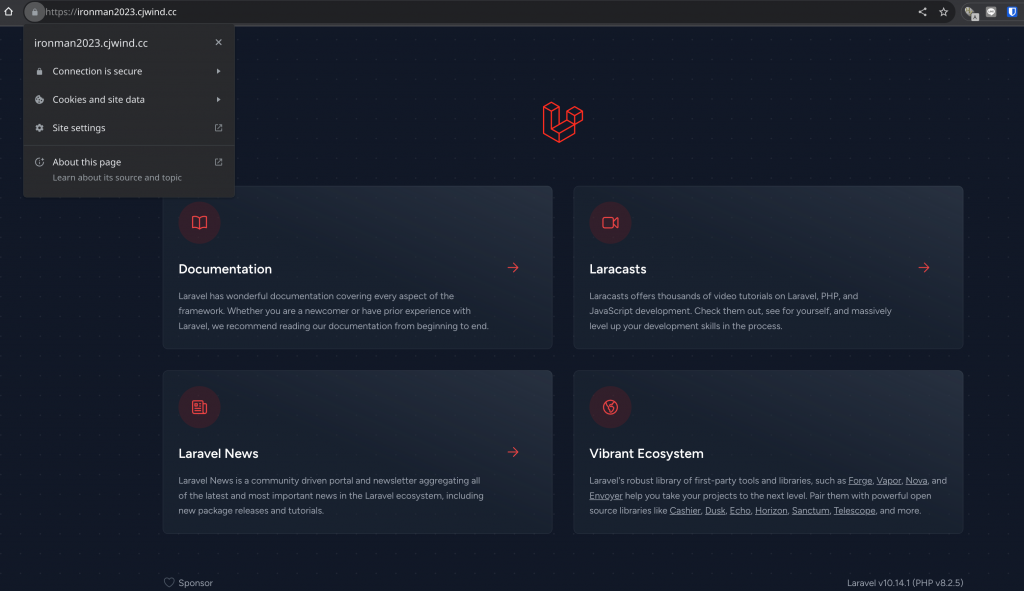Image resolution: width=1024 pixels, height=591 pixels.
Task: Open the Nova link
Action: (x=916, y=481)
